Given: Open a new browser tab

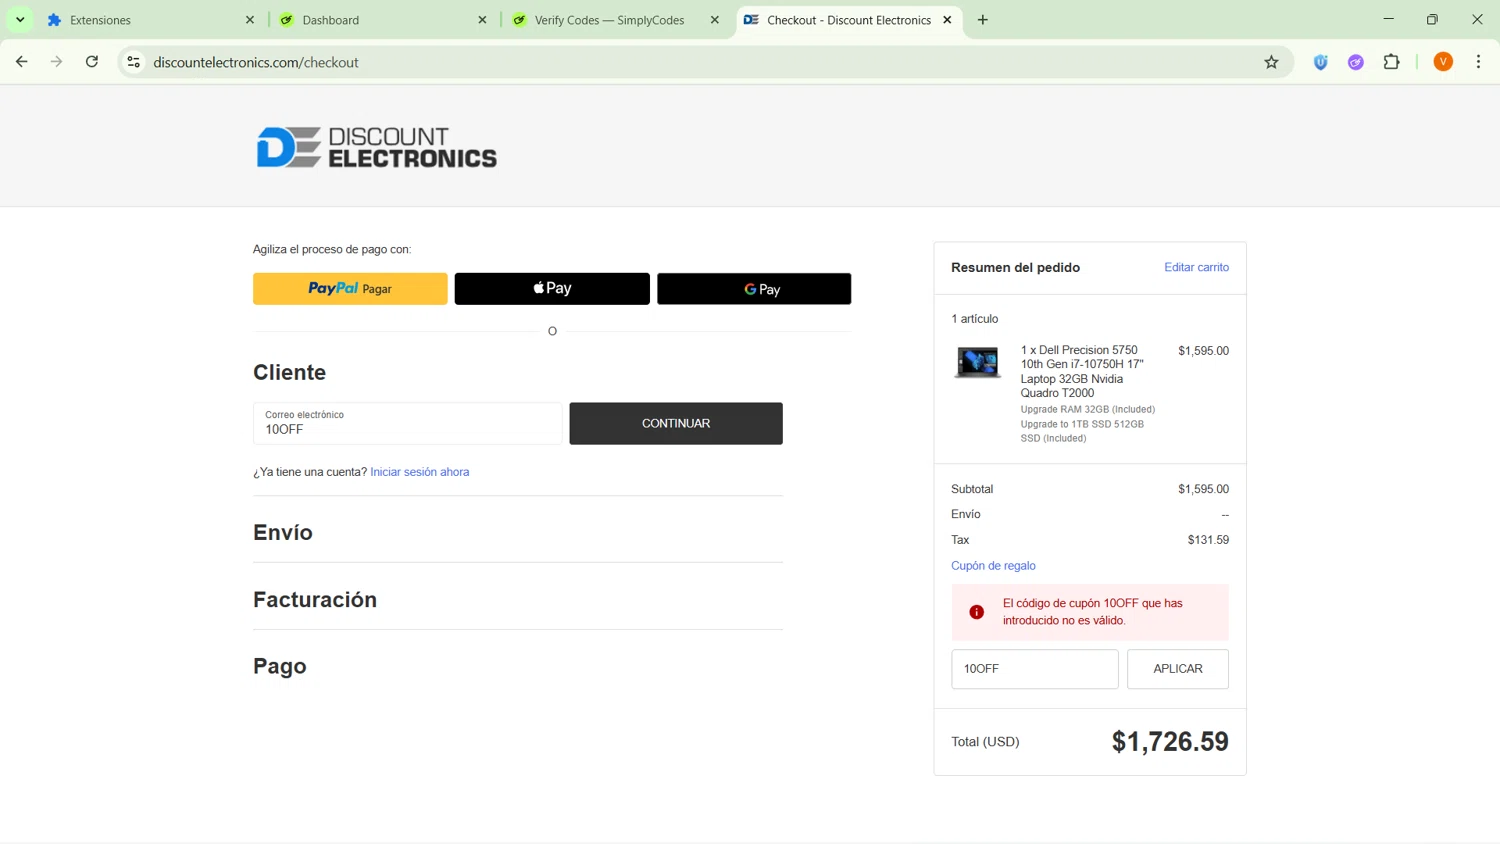Looking at the screenshot, I should (x=983, y=20).
